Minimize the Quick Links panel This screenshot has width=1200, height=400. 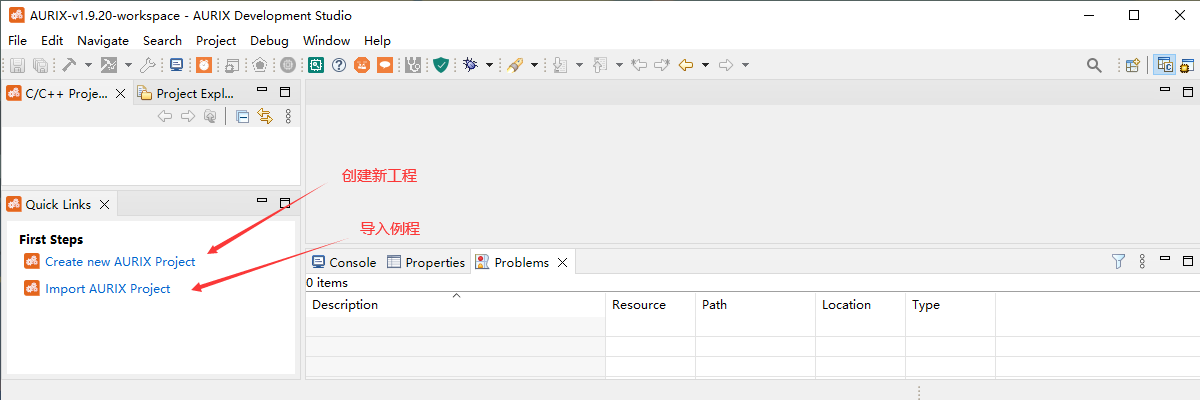pos(263,201)
